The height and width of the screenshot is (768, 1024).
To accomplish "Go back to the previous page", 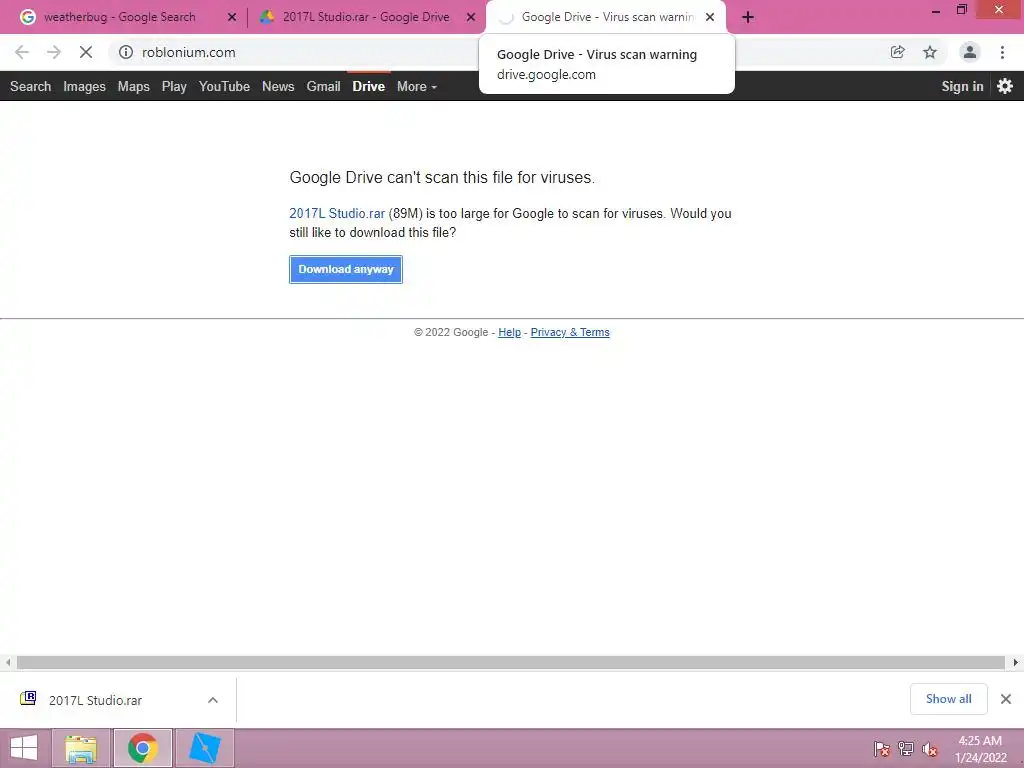I will (22, 52).
